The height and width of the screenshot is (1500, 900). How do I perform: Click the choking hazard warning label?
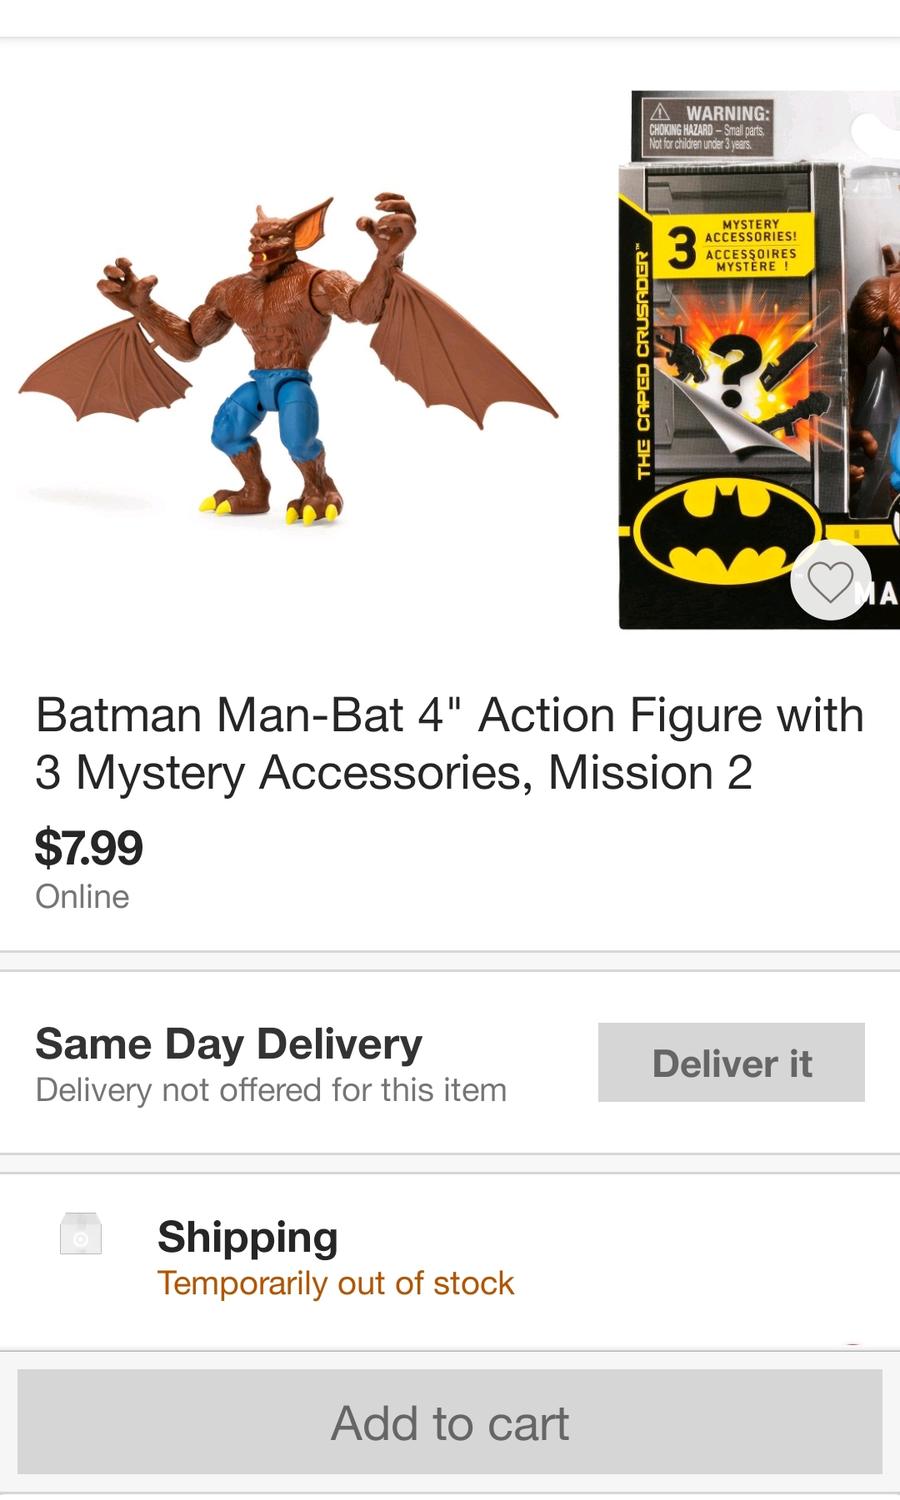[x=708, y=126]
